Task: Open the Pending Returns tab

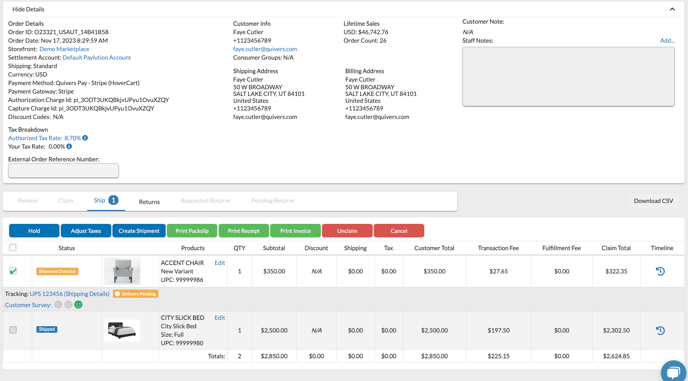Action: (273, 201)
